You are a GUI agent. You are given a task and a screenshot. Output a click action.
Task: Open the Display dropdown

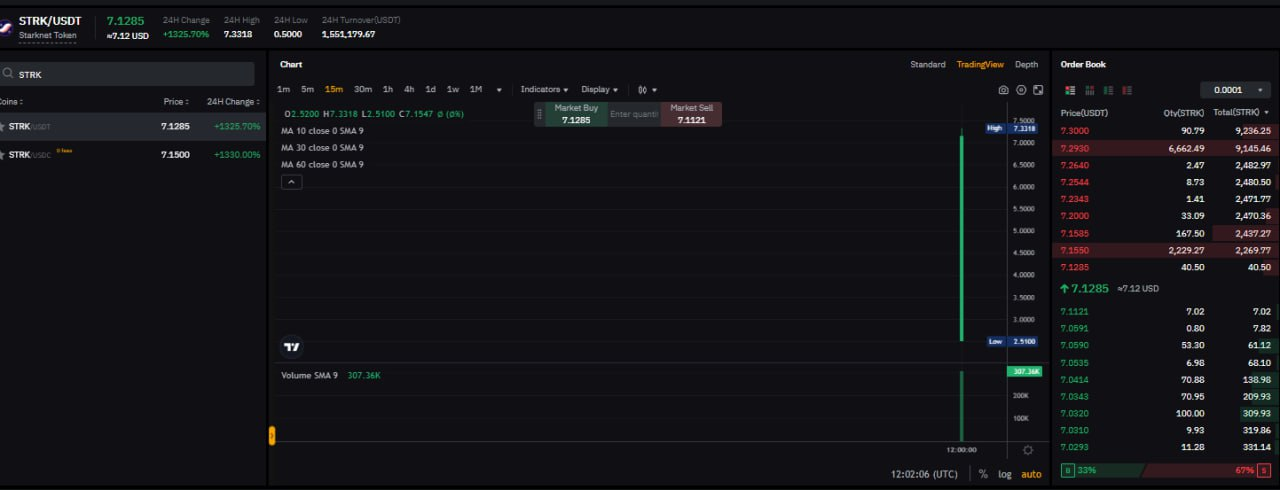(600, 90)
